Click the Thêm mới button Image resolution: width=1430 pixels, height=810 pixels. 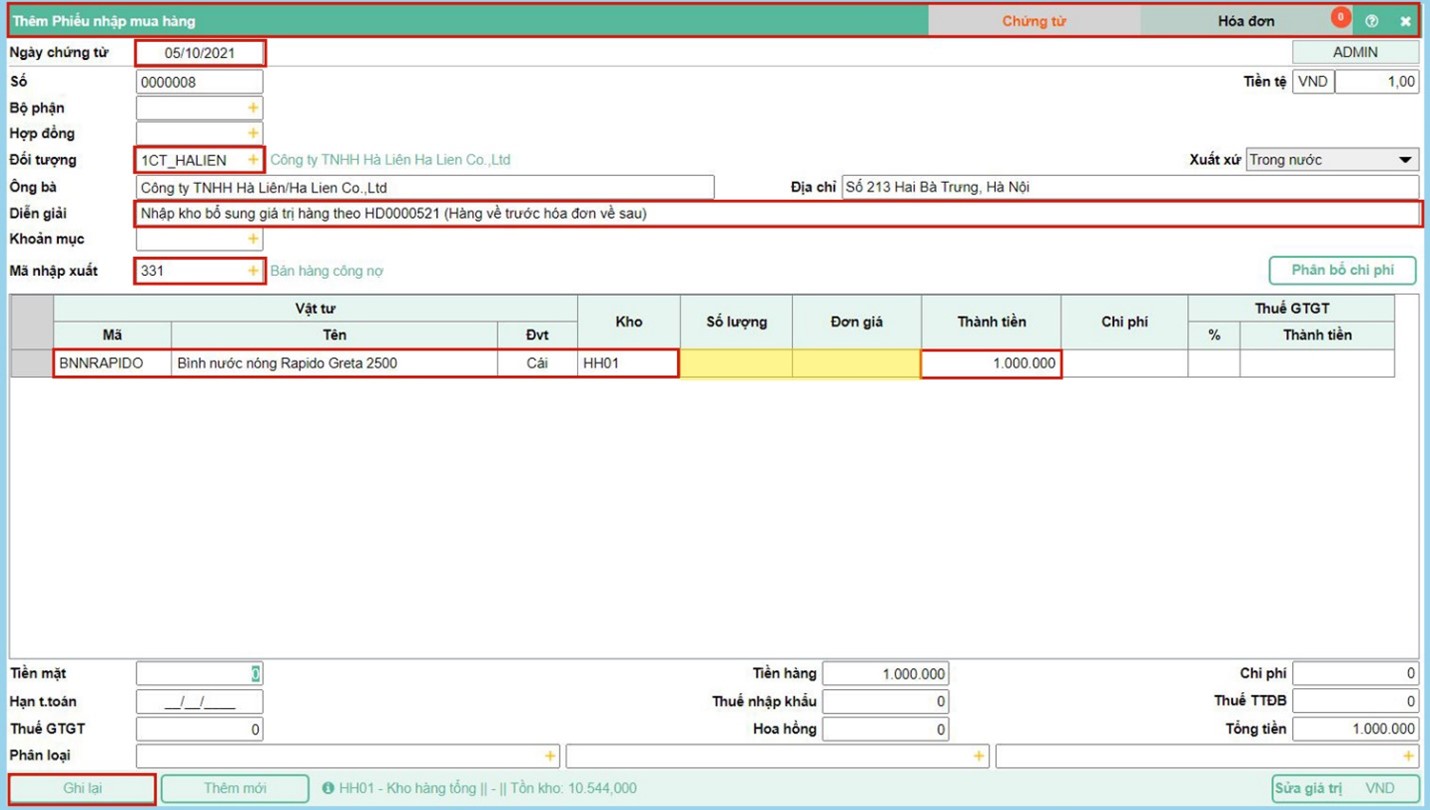[x=235, y=789]
